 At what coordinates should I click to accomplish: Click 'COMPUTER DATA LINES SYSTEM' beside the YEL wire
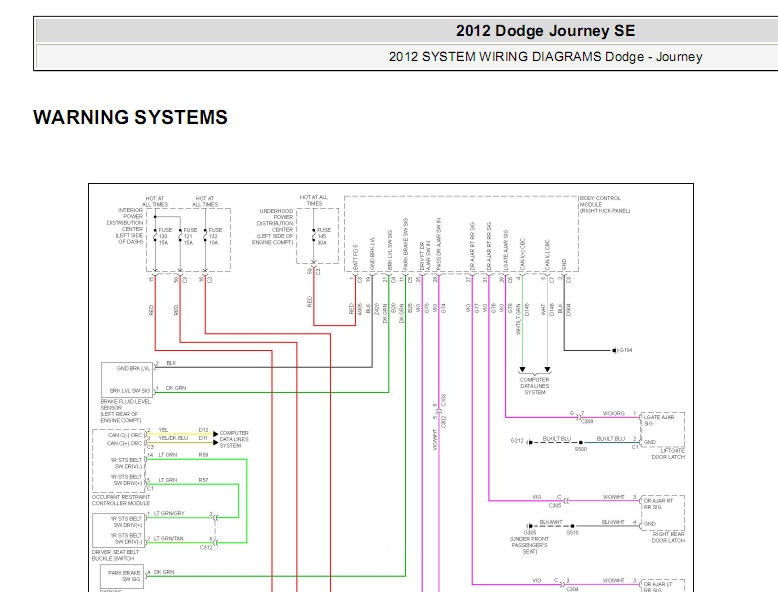pos(234,439)
